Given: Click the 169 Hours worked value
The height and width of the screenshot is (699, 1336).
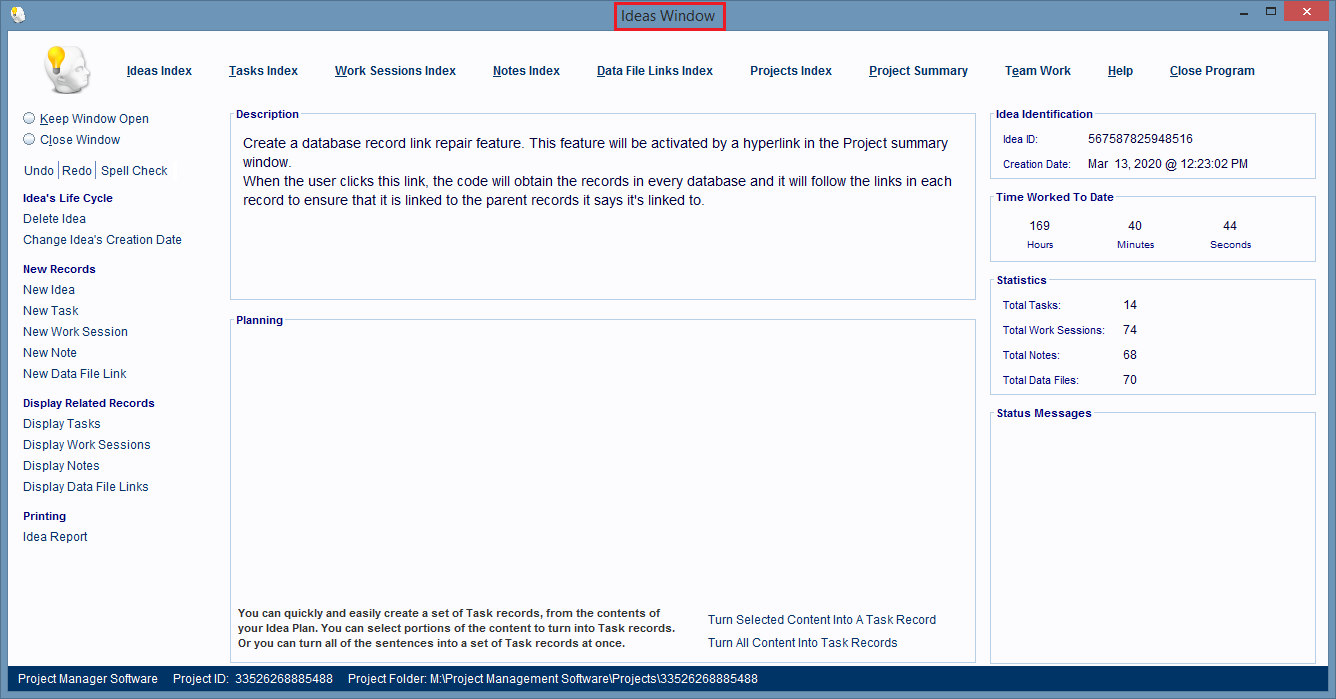Looking at the screenshot, I should 1040,226.
